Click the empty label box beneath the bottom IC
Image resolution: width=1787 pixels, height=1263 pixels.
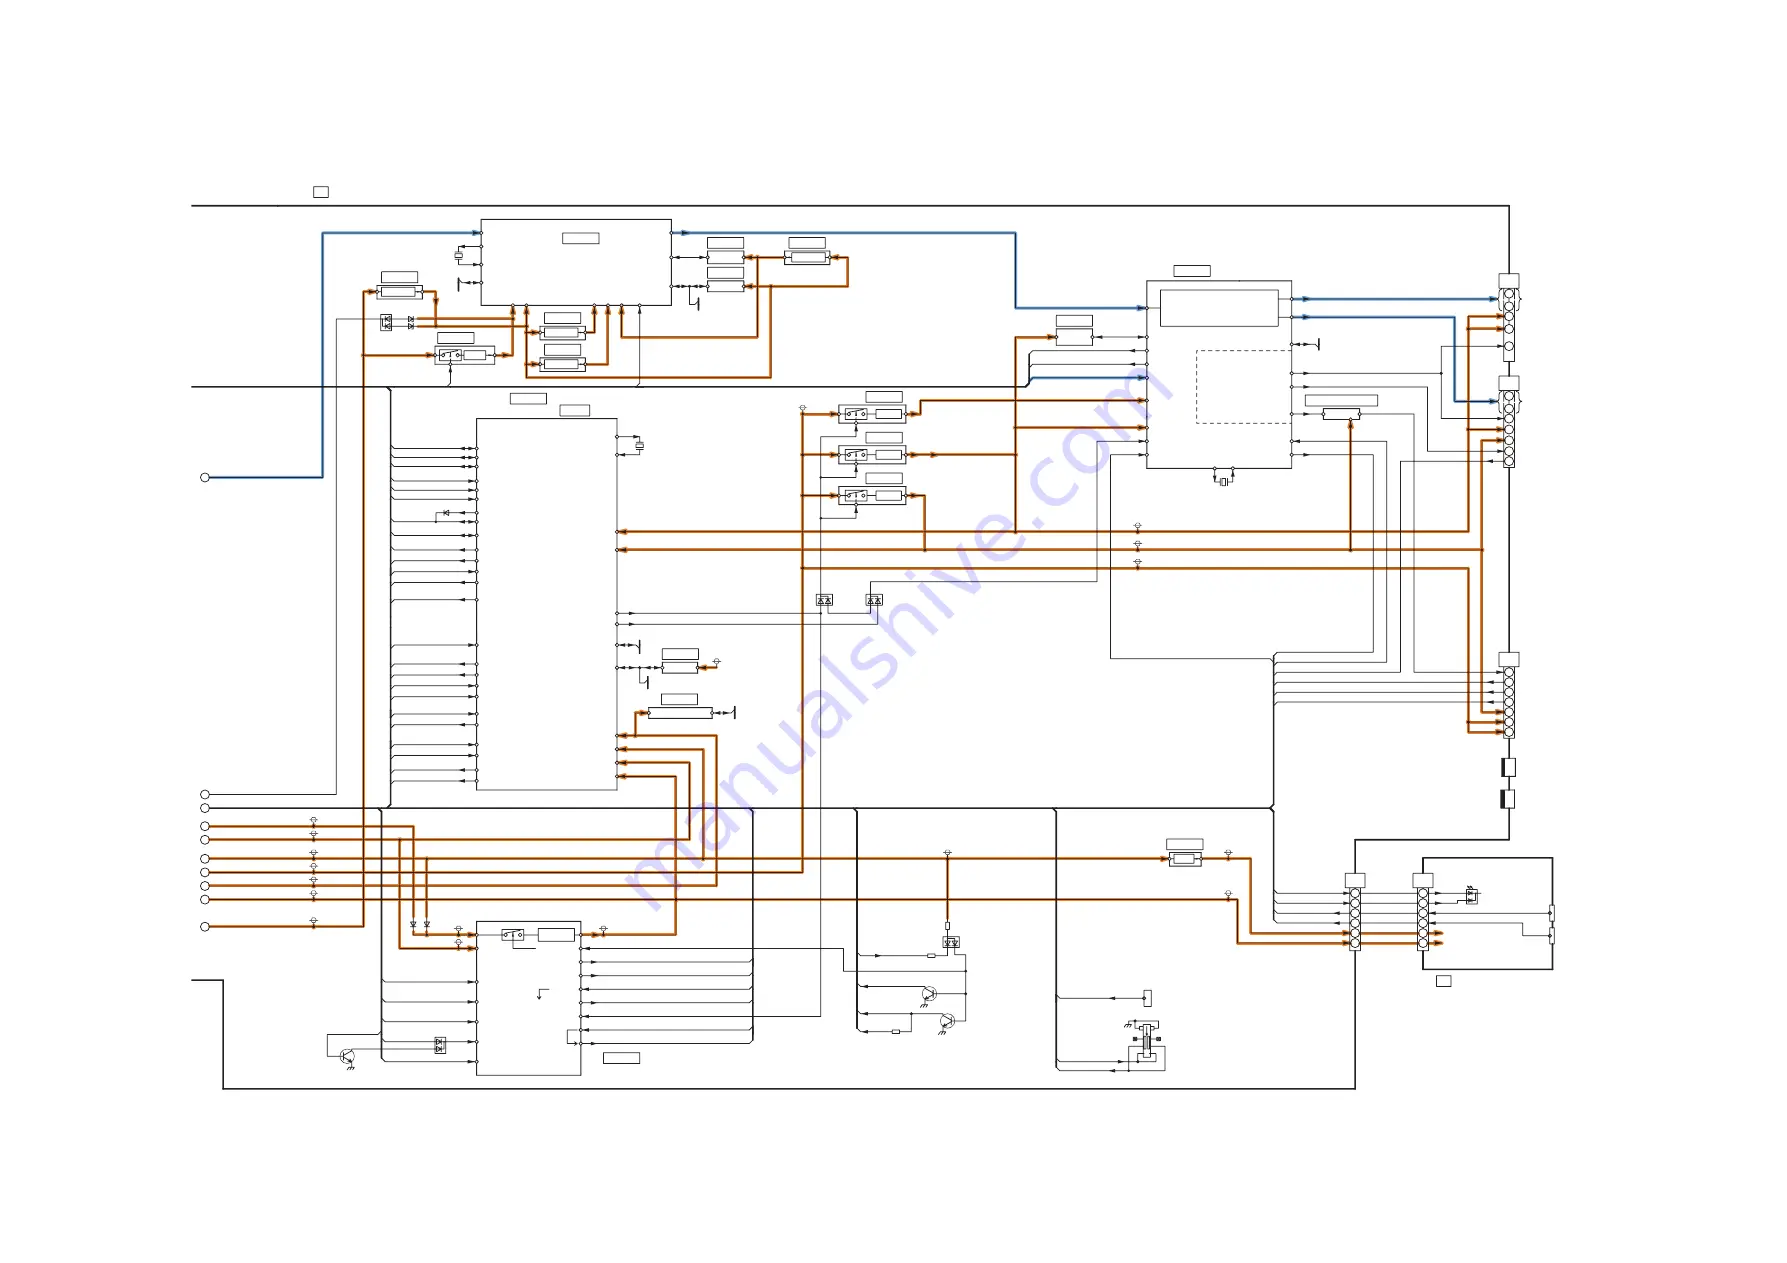pos(621,1058)
